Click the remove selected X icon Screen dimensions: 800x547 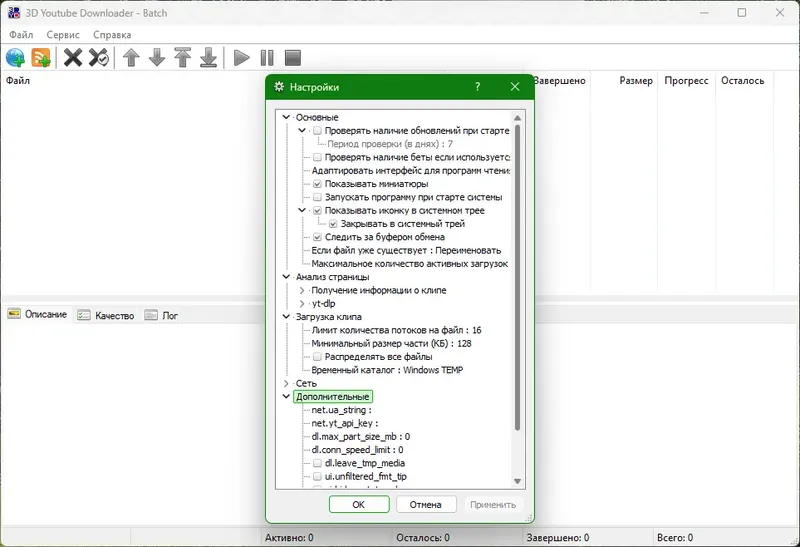pyautogui.click(x=73, y=58)
